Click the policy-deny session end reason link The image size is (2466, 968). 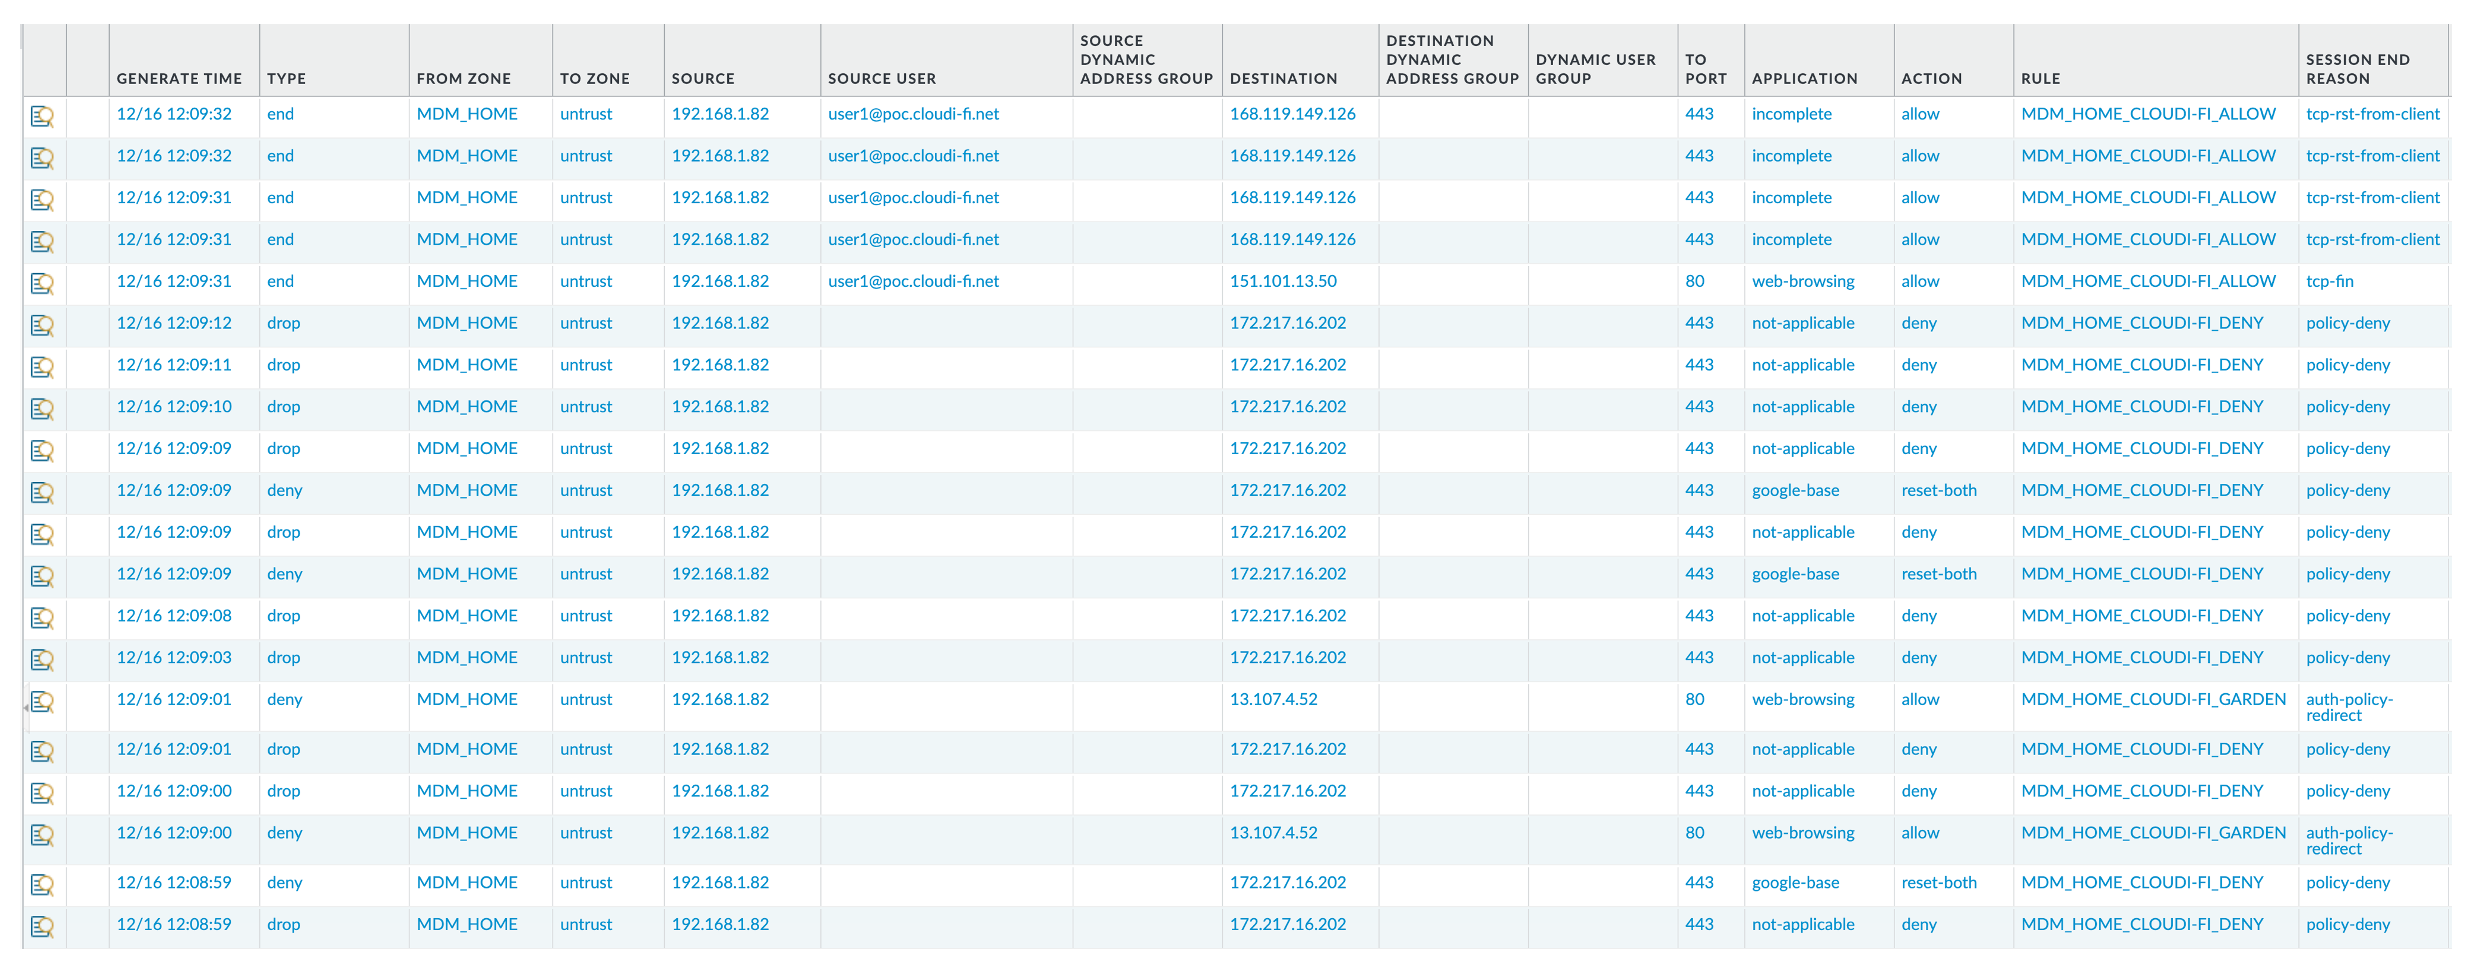(x=2347, y=323)
